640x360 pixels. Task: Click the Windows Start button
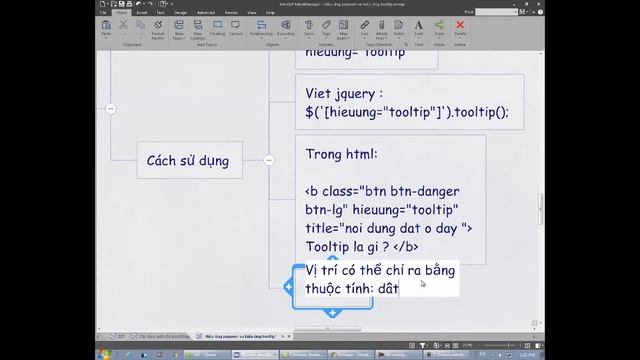click(x=104, y=354)
